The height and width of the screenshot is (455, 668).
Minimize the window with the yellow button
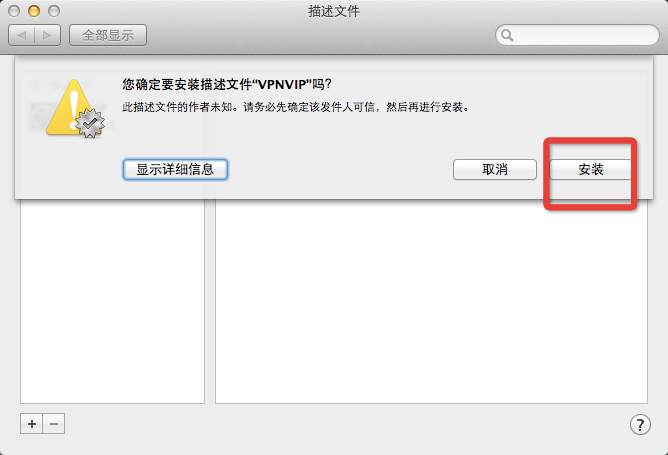[x=34, y=11]
